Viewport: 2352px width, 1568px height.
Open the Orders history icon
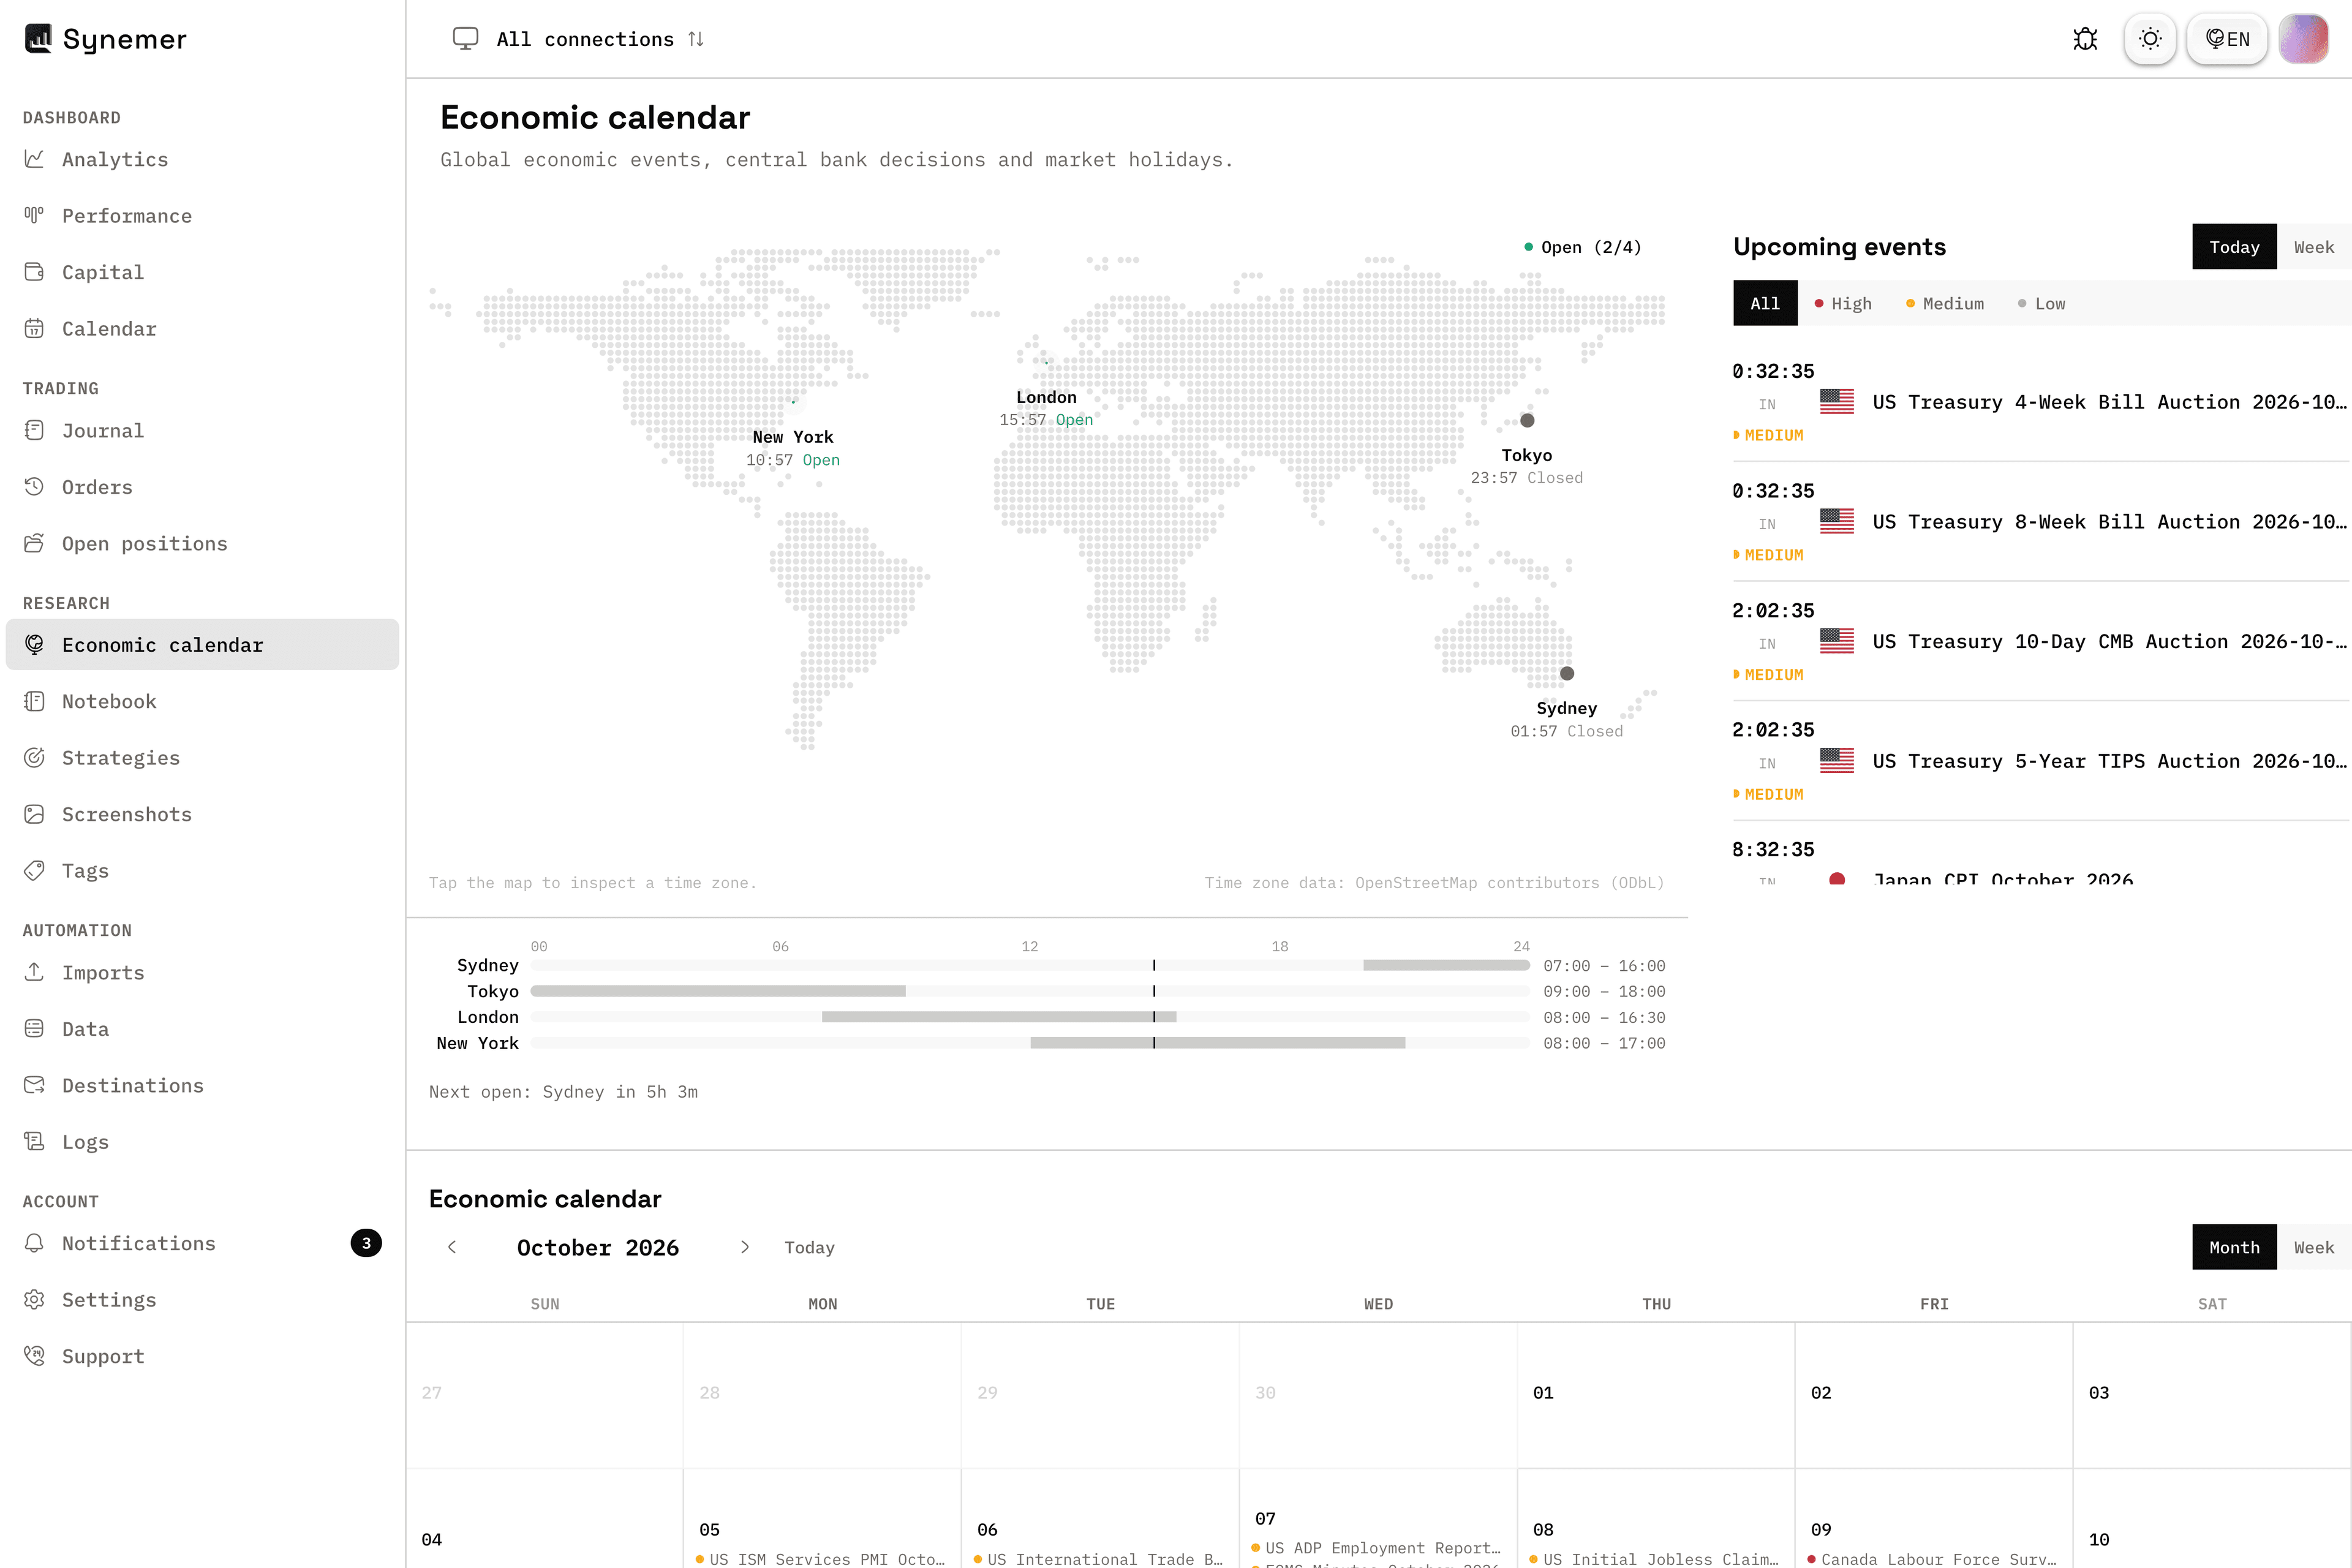tap(34, 487)
